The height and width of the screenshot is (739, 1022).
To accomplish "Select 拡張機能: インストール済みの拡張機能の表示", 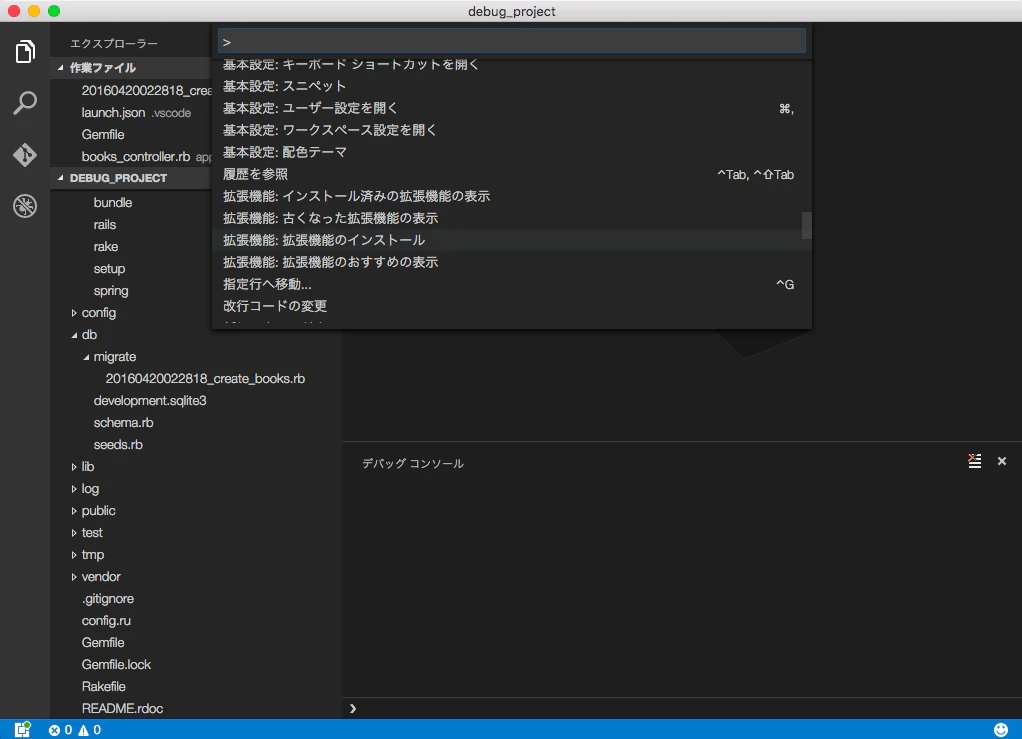I will tap(512, 196).
